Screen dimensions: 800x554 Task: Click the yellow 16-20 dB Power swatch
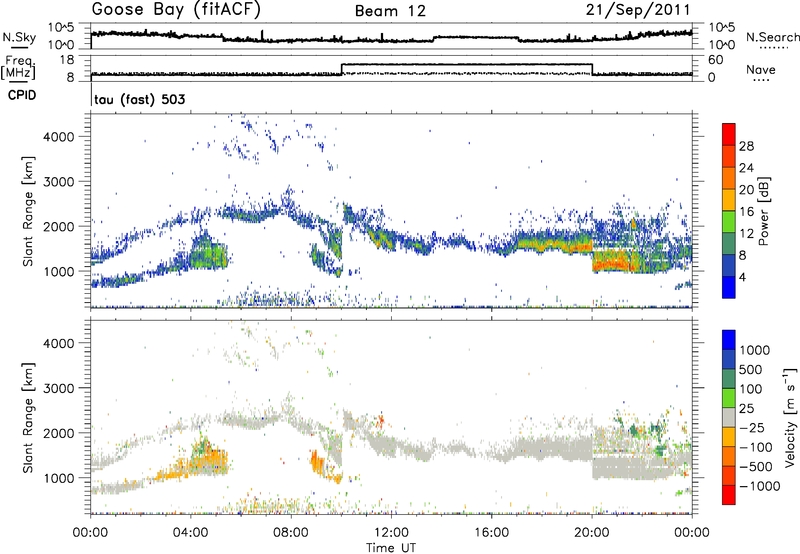click(729, 199)
